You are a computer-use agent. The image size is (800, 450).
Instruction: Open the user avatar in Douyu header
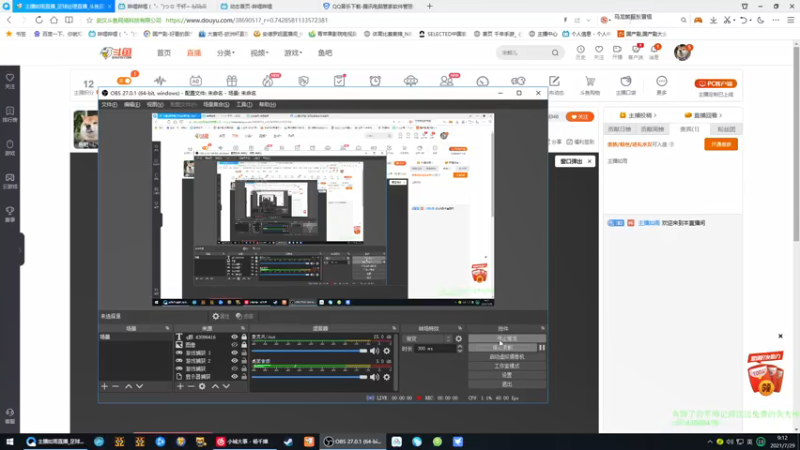(682, 52)
